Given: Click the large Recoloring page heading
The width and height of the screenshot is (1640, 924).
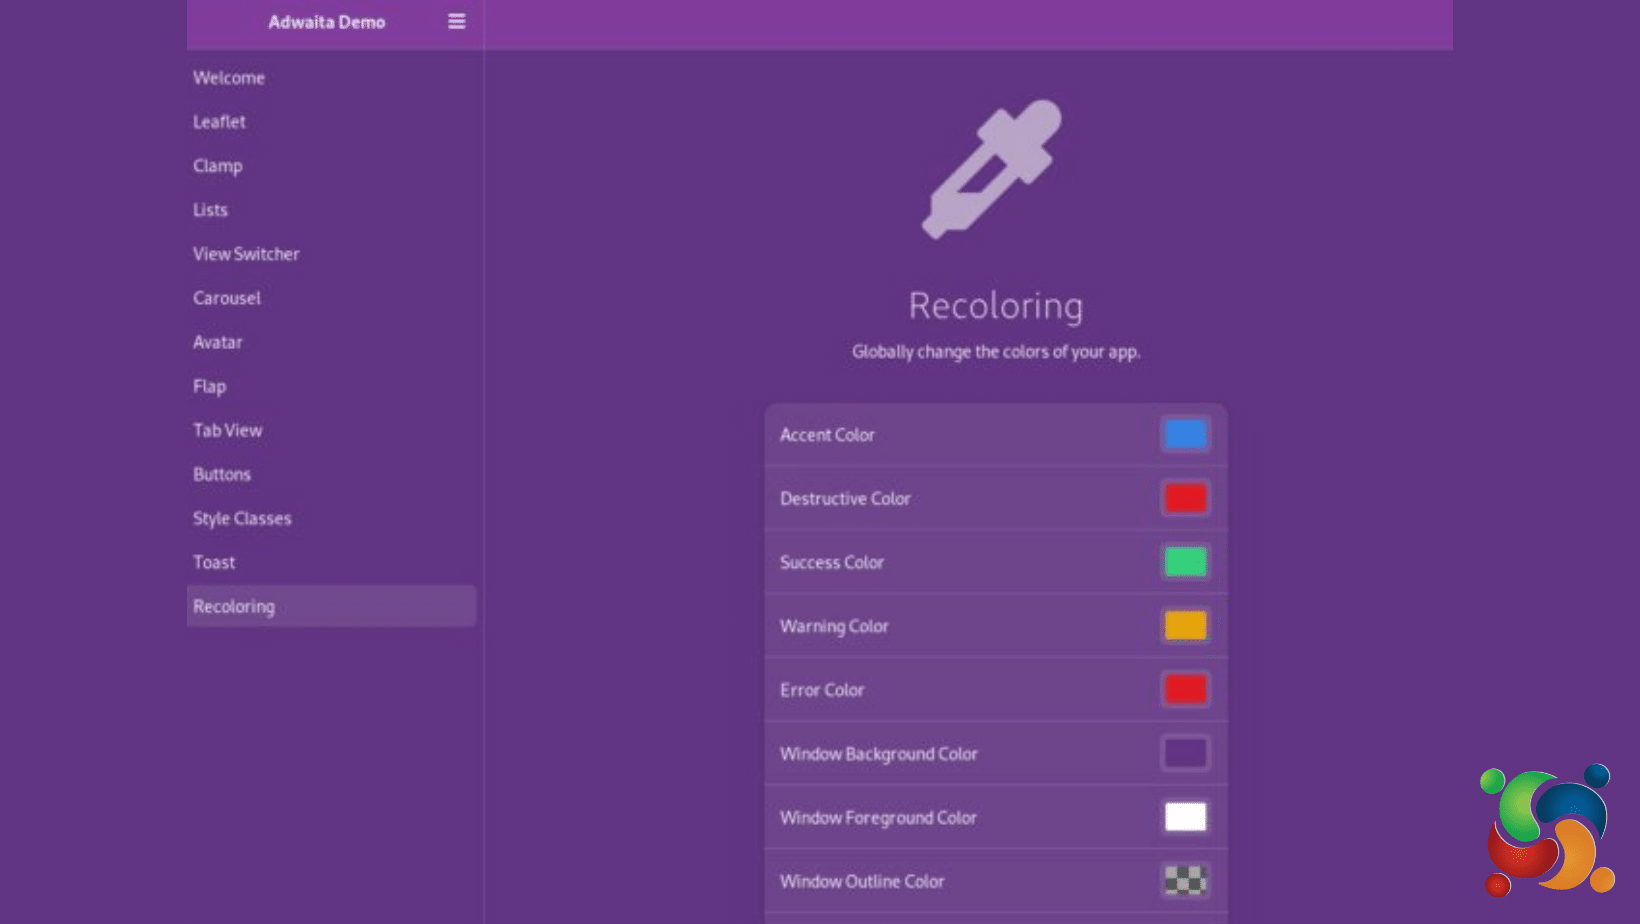Looking at the screenshot, I should 996,306.
